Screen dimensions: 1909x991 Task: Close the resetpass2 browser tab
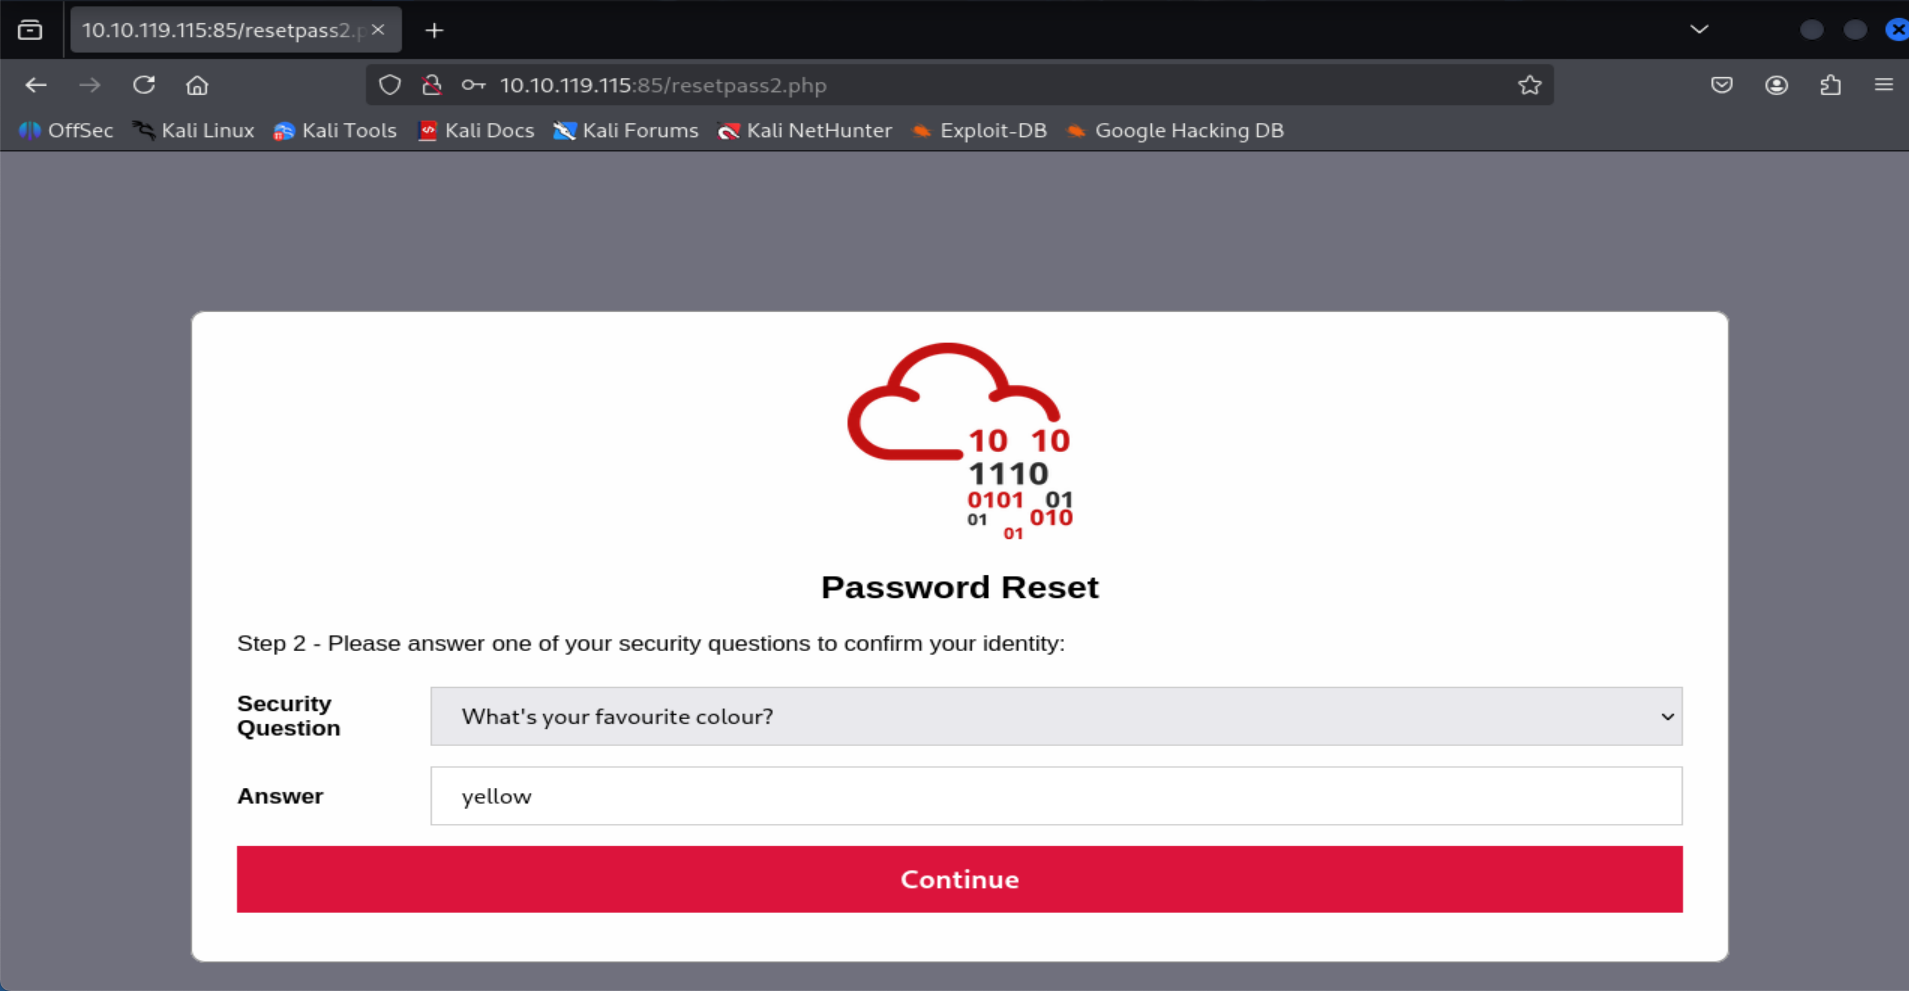378,30
